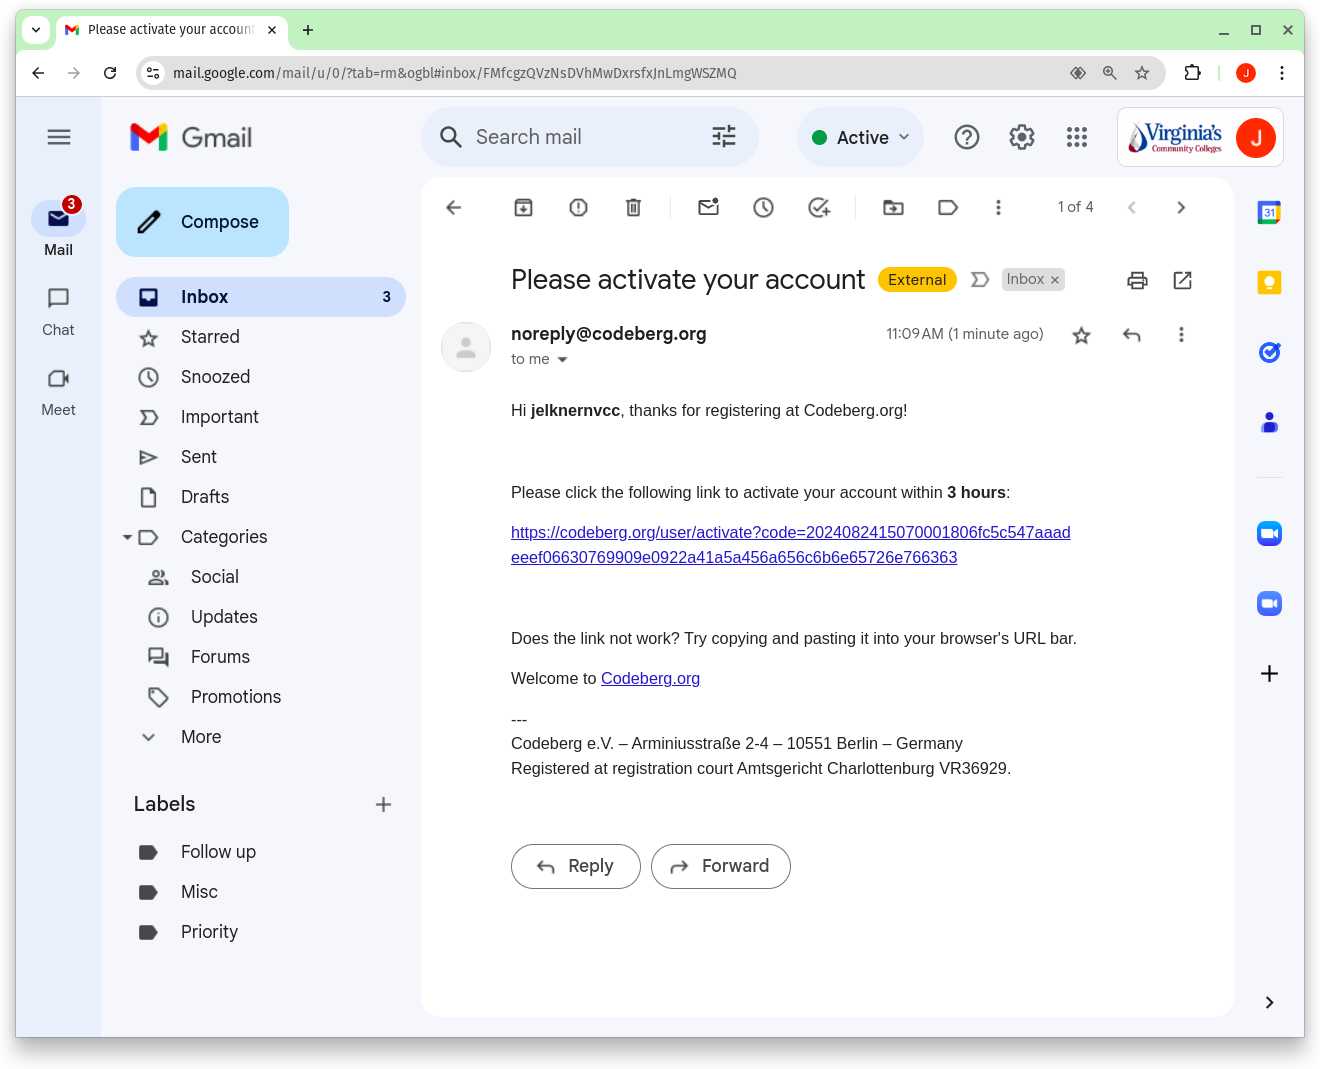
Task: Print the email with the printer icon
Action: (x=1137, y=280)
